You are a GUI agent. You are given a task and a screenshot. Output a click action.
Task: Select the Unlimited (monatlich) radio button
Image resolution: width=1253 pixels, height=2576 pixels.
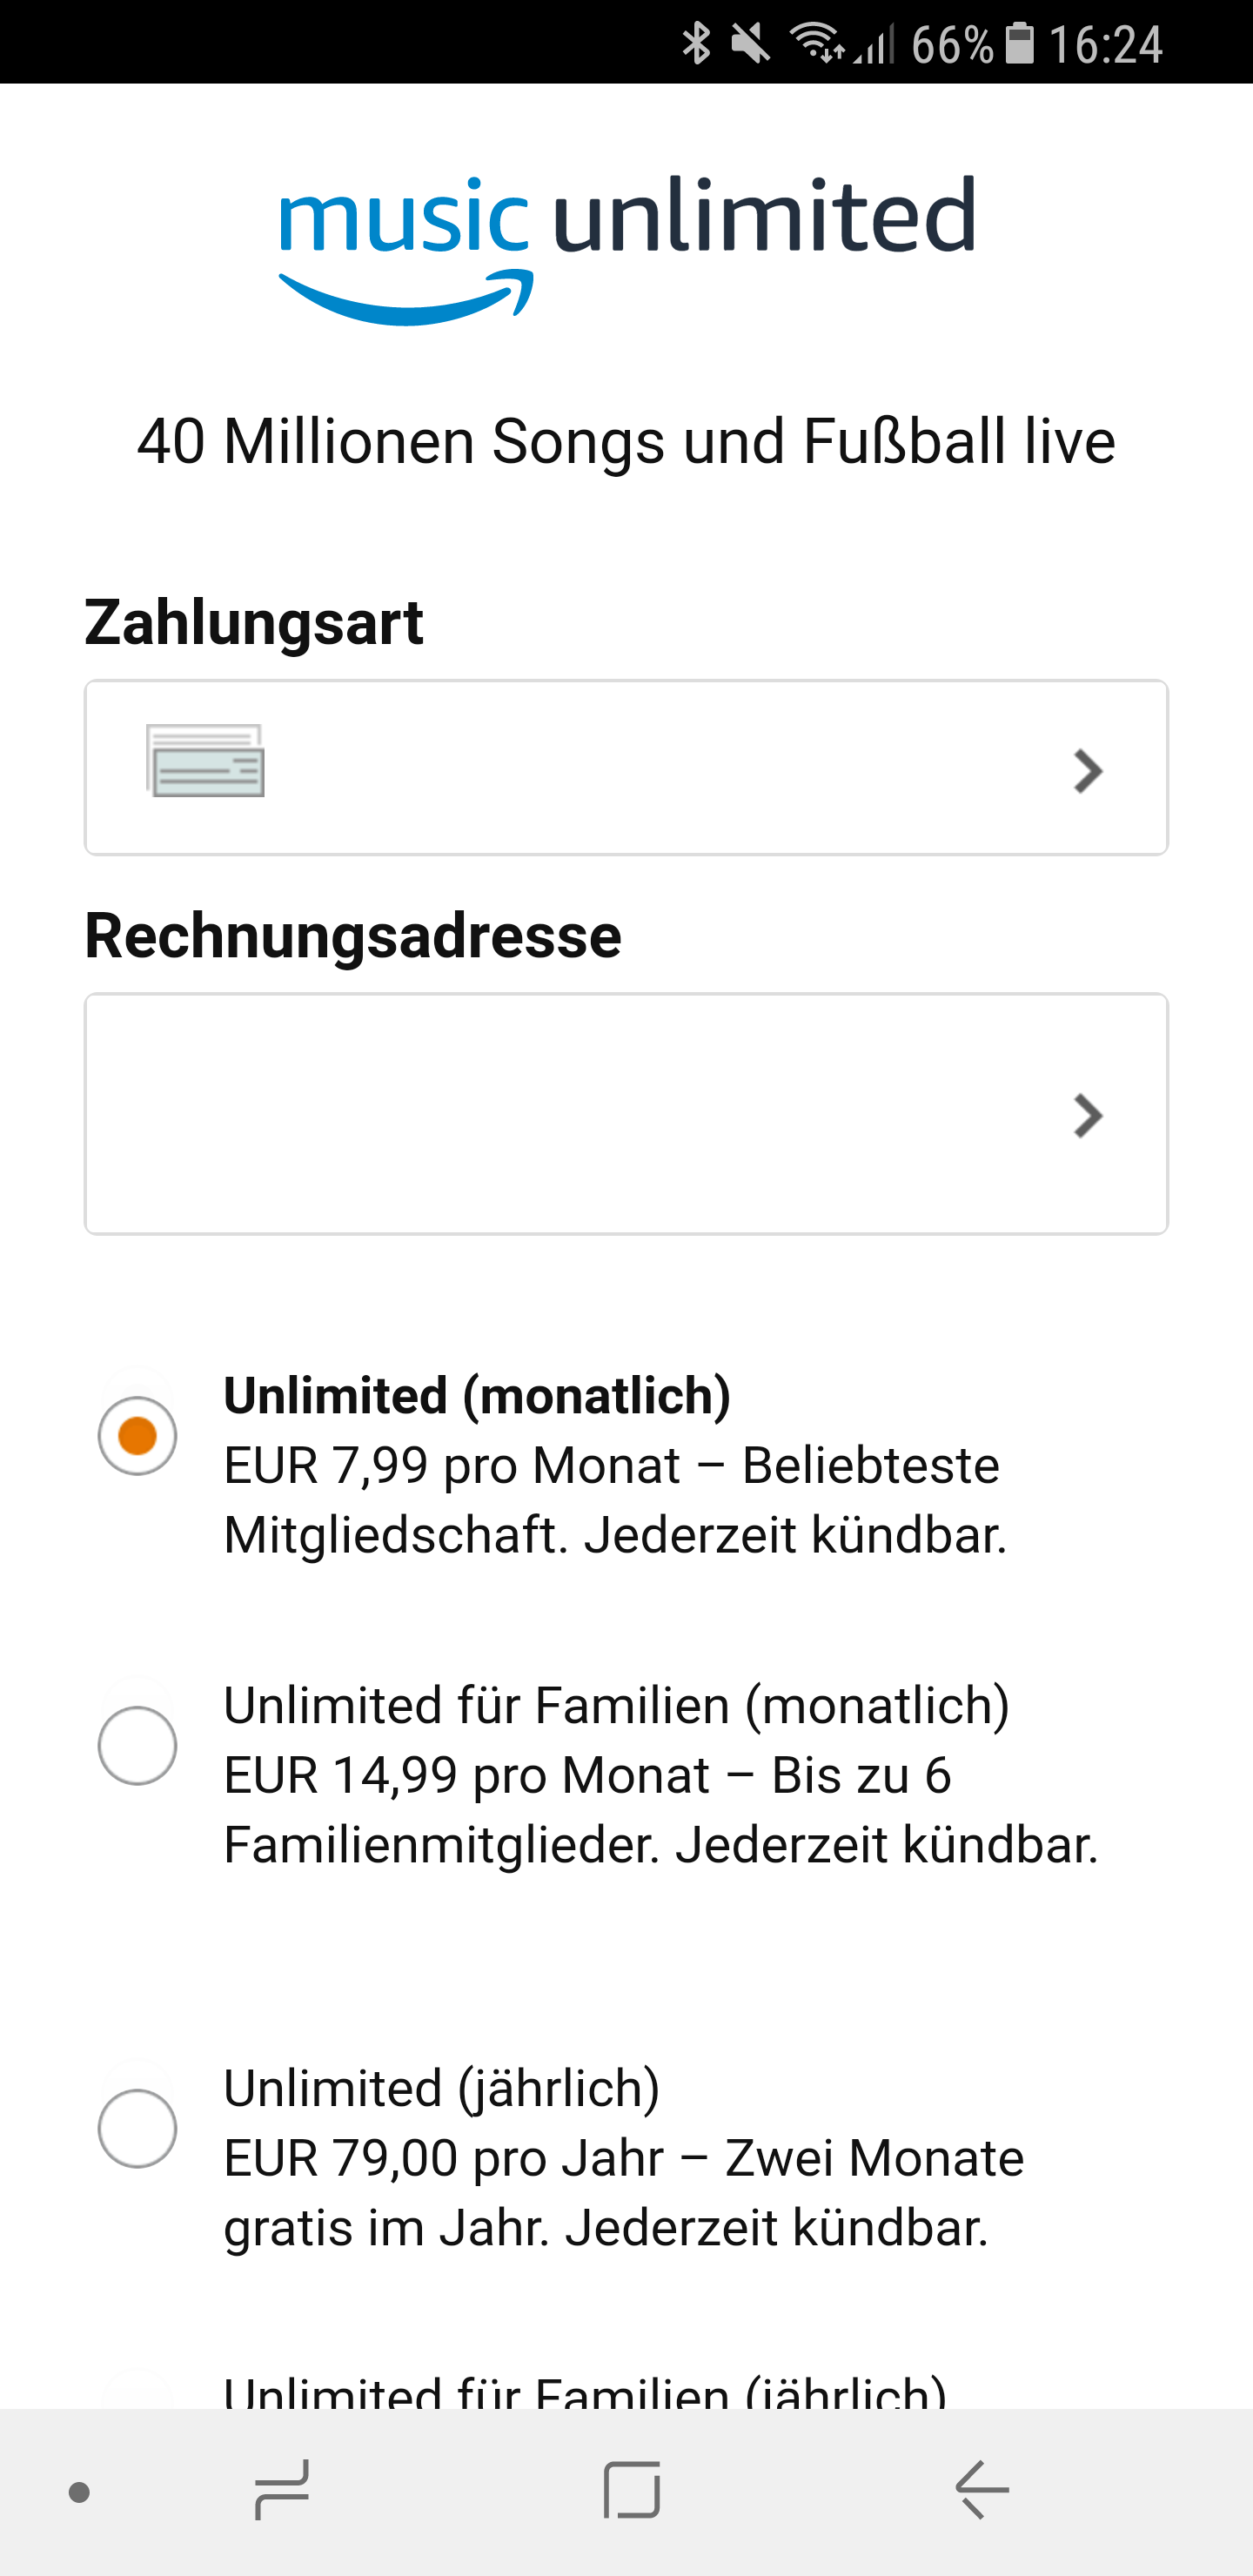pyautogui.click(x=138, y=1436)
